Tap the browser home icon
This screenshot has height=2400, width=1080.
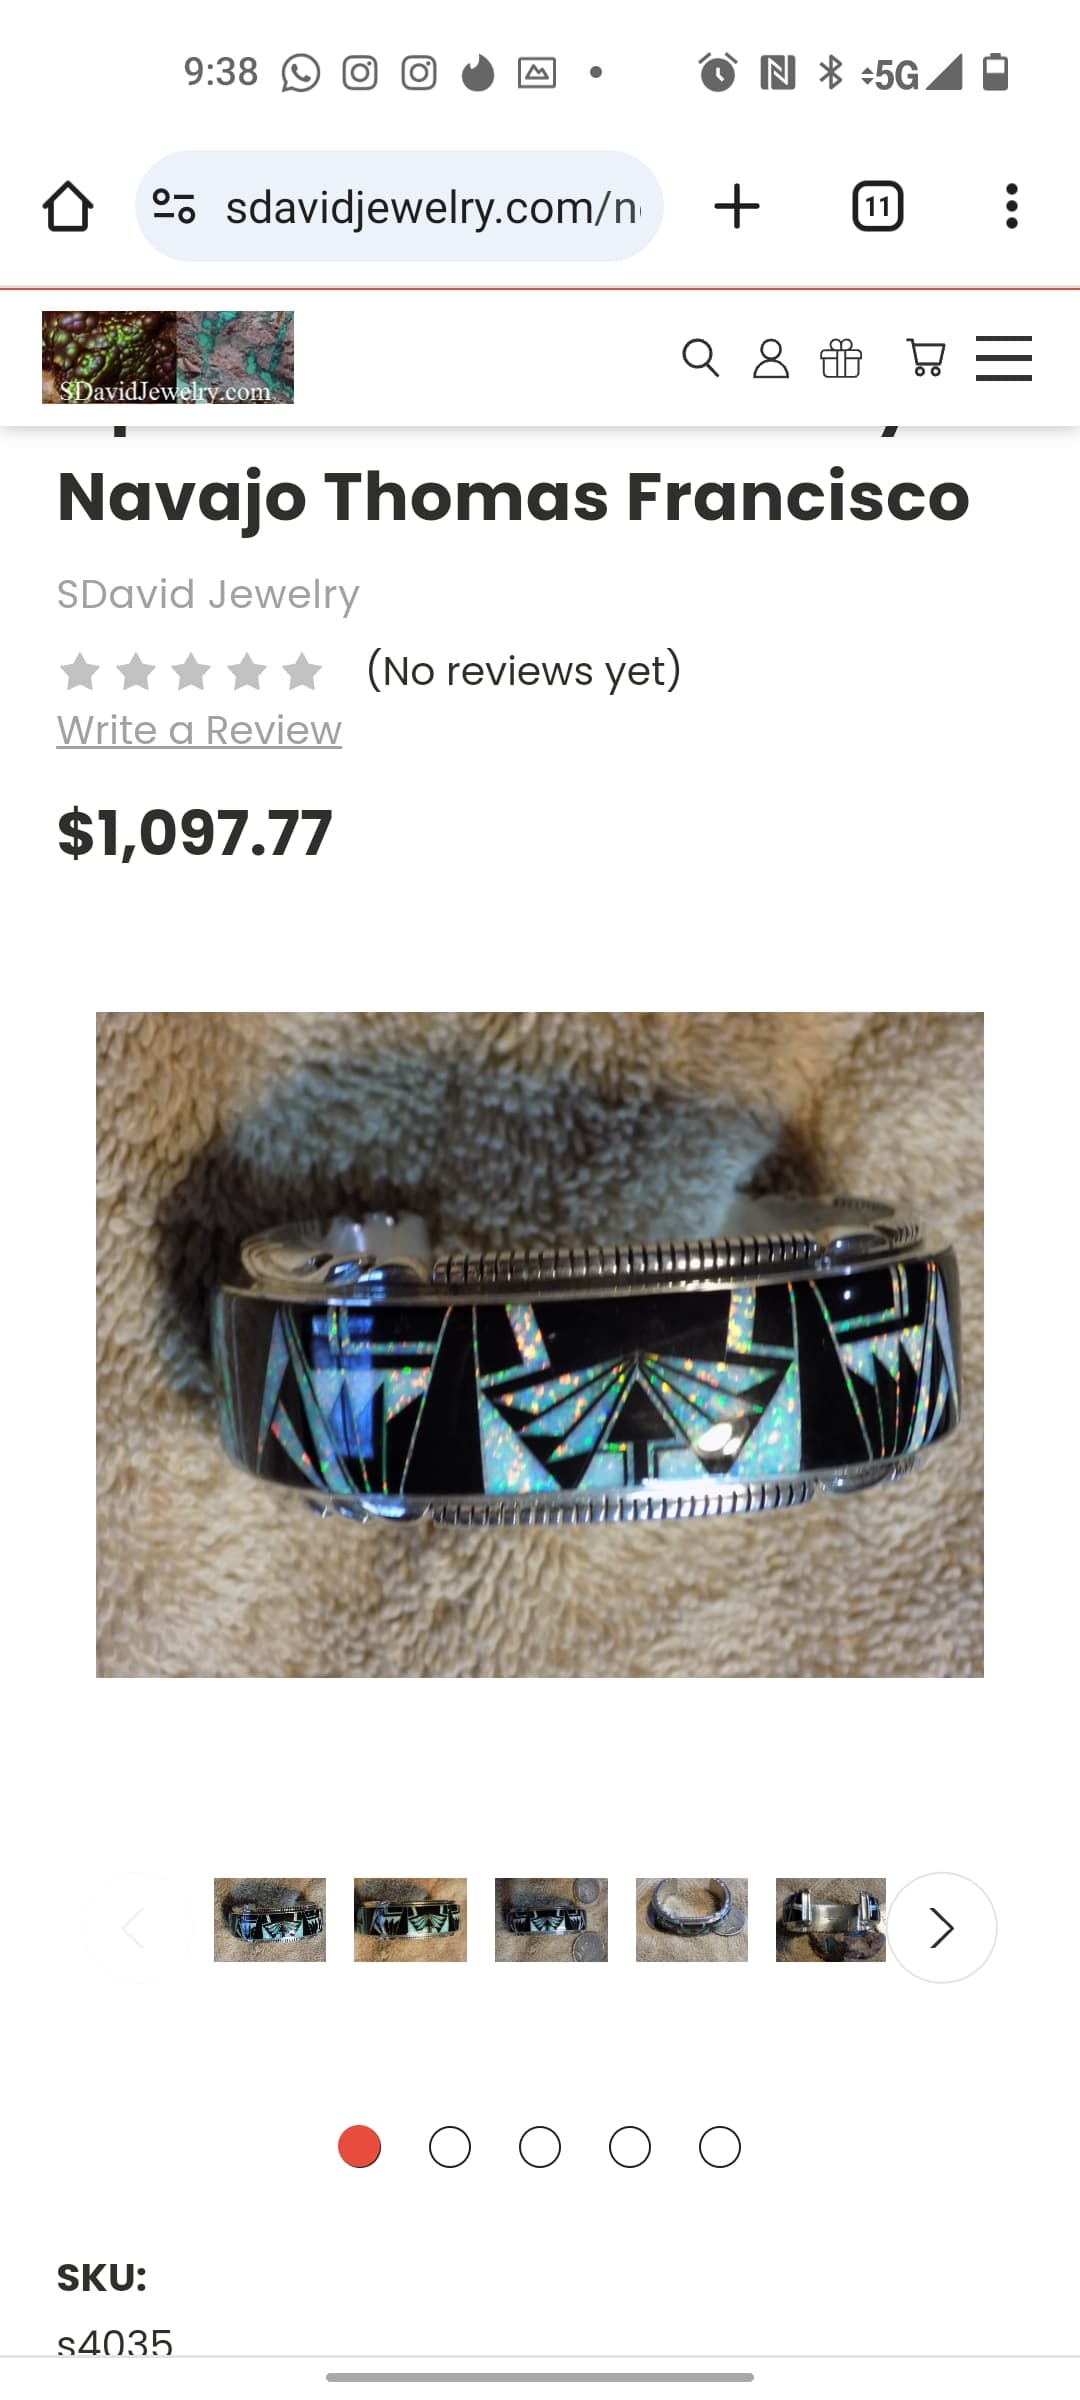(68, 206)
